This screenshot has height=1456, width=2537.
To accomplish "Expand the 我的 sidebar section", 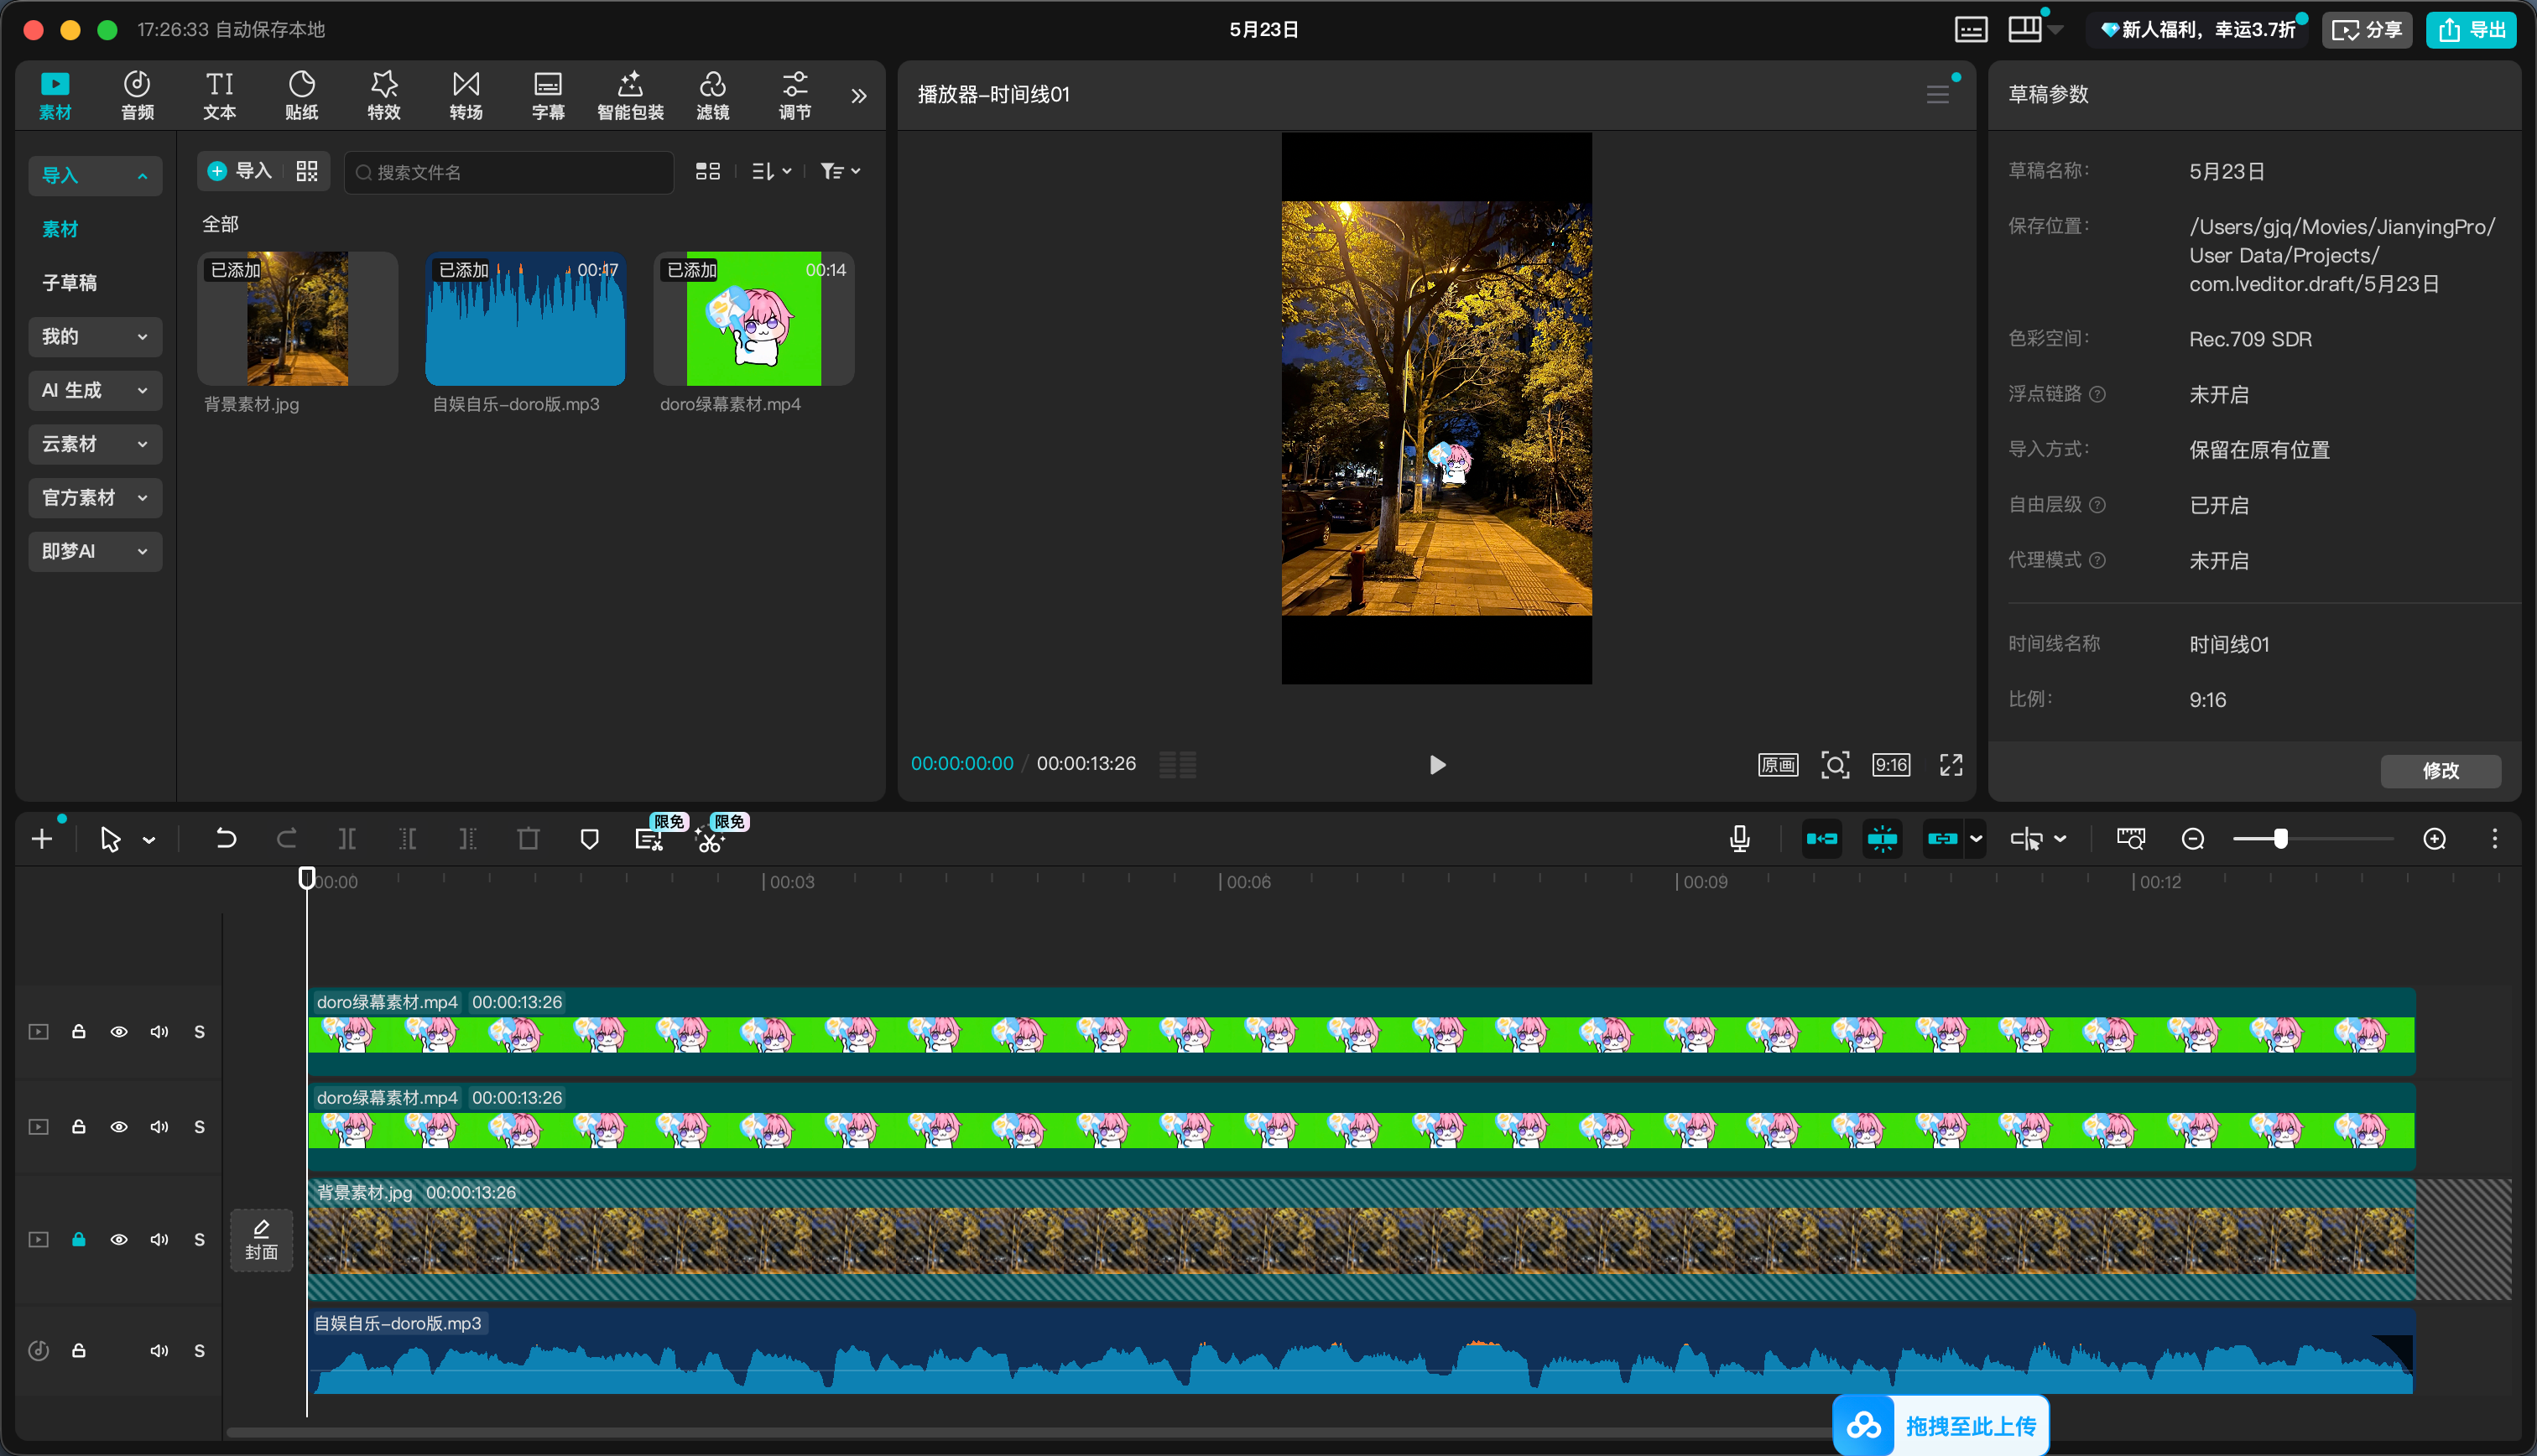I will tap(95, 337).
